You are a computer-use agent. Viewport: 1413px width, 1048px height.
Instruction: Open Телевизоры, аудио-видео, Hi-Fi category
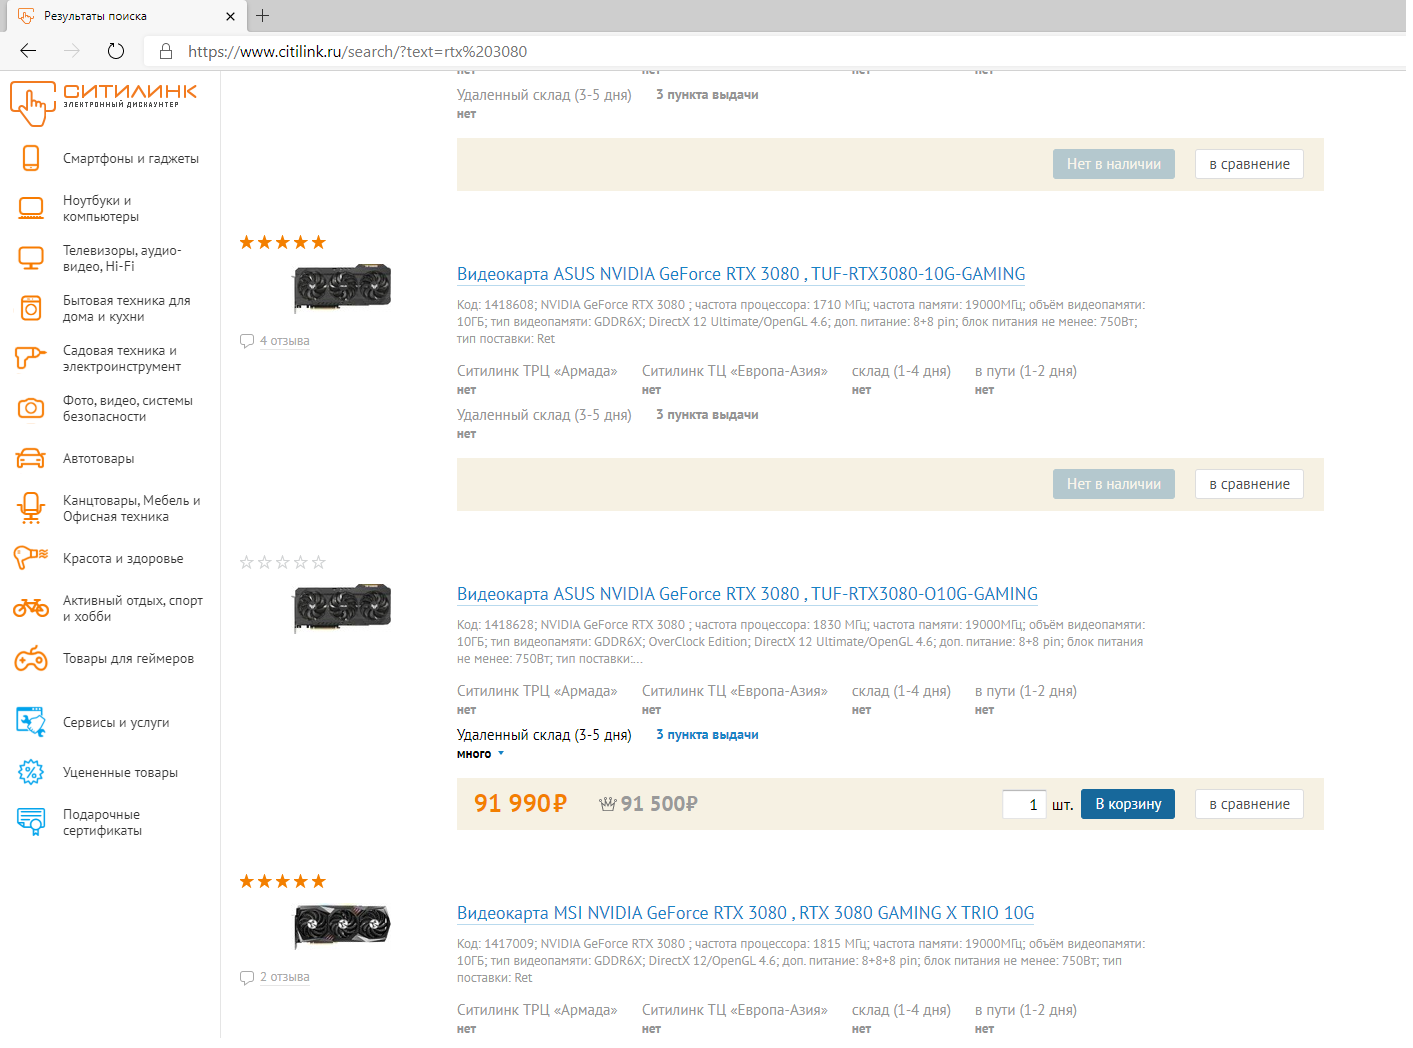[x=122, y=258]
